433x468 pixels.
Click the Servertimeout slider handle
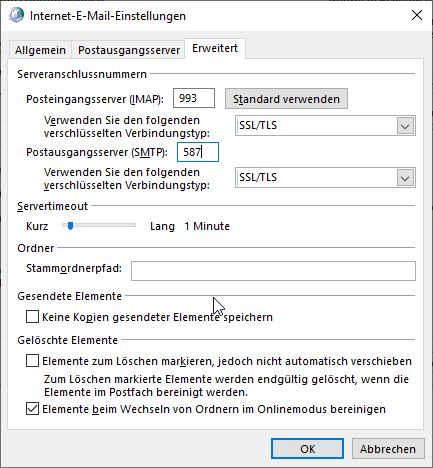[x=70, y=226]
